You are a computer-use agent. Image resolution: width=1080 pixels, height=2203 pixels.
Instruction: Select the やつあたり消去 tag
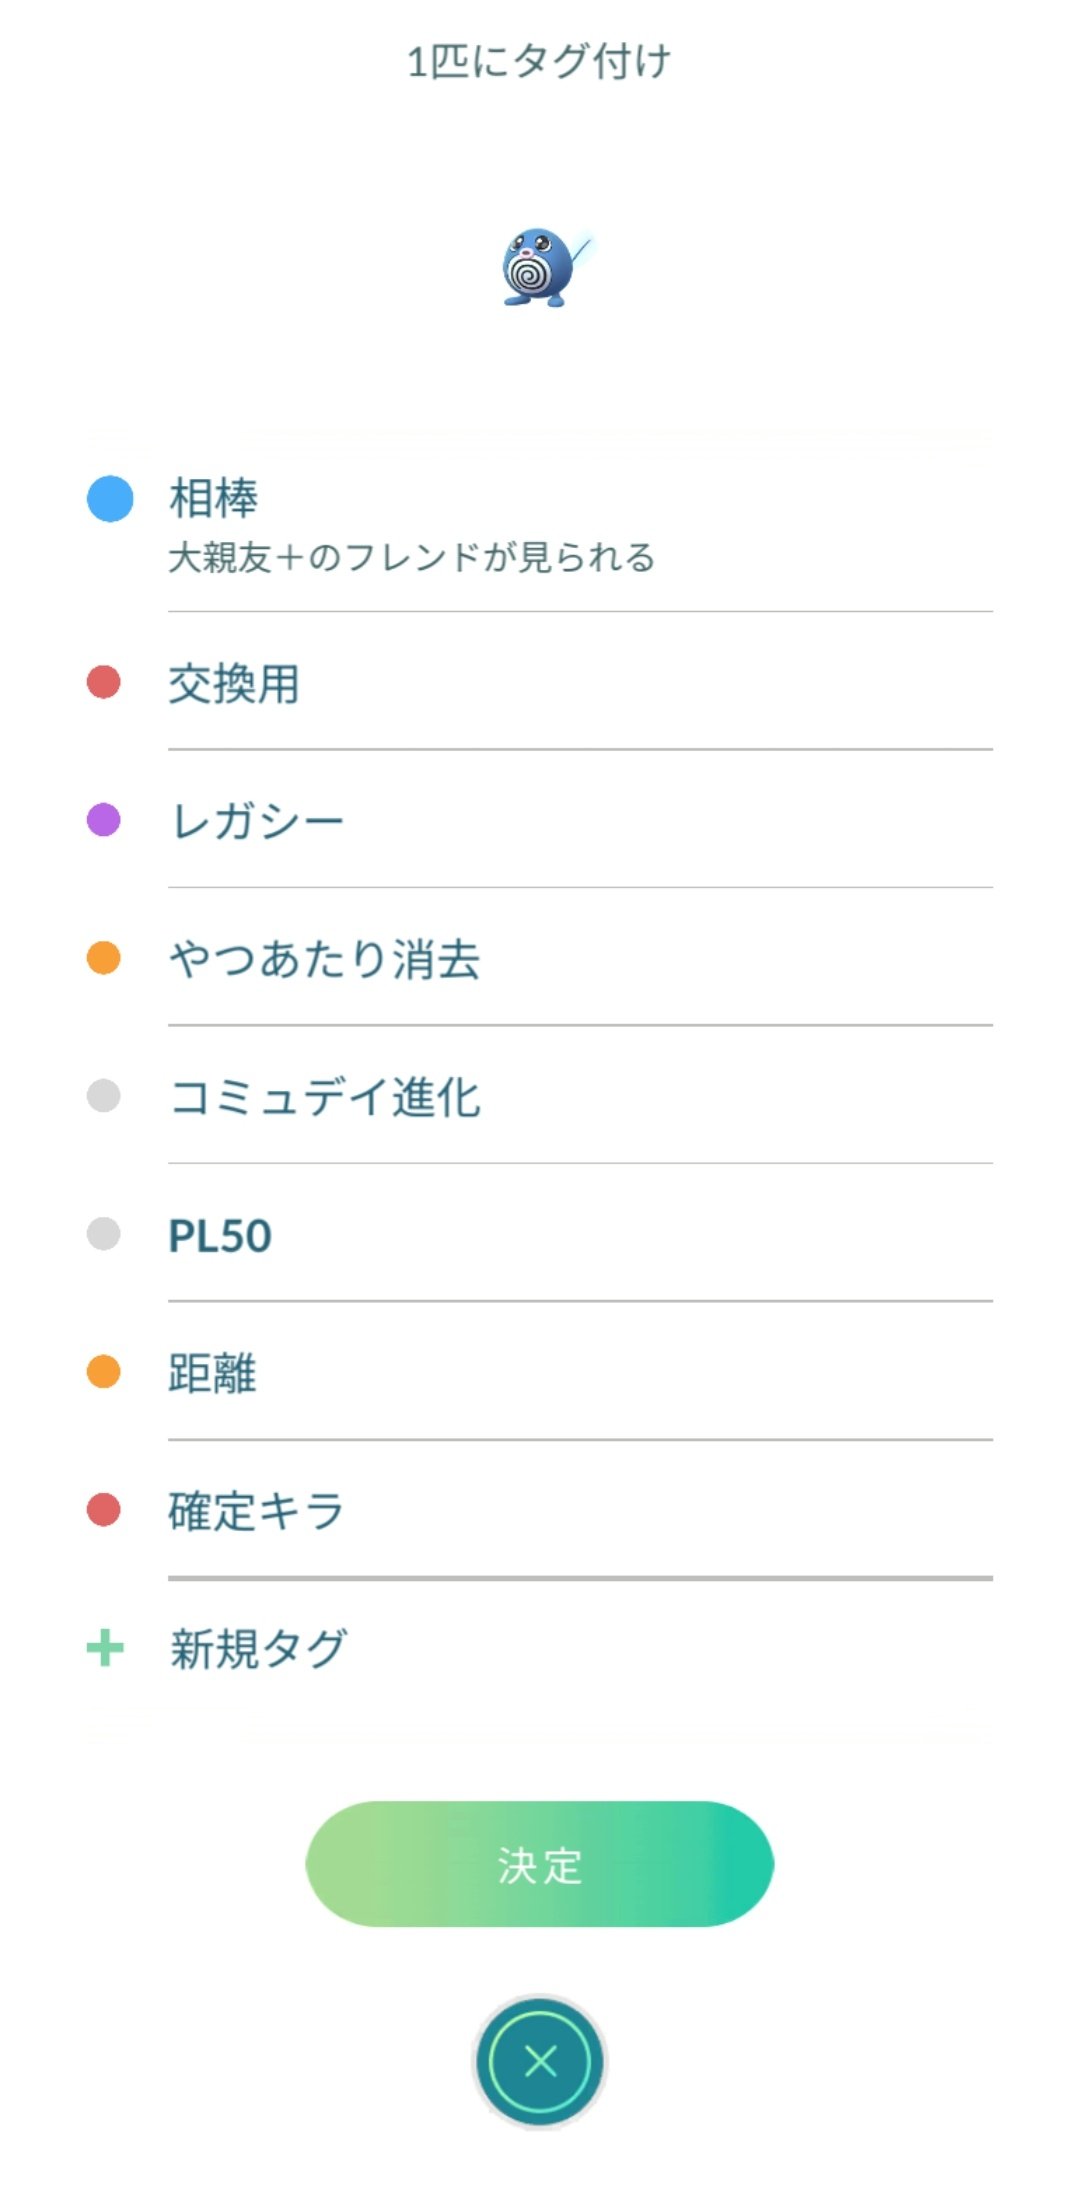point(324,960)
